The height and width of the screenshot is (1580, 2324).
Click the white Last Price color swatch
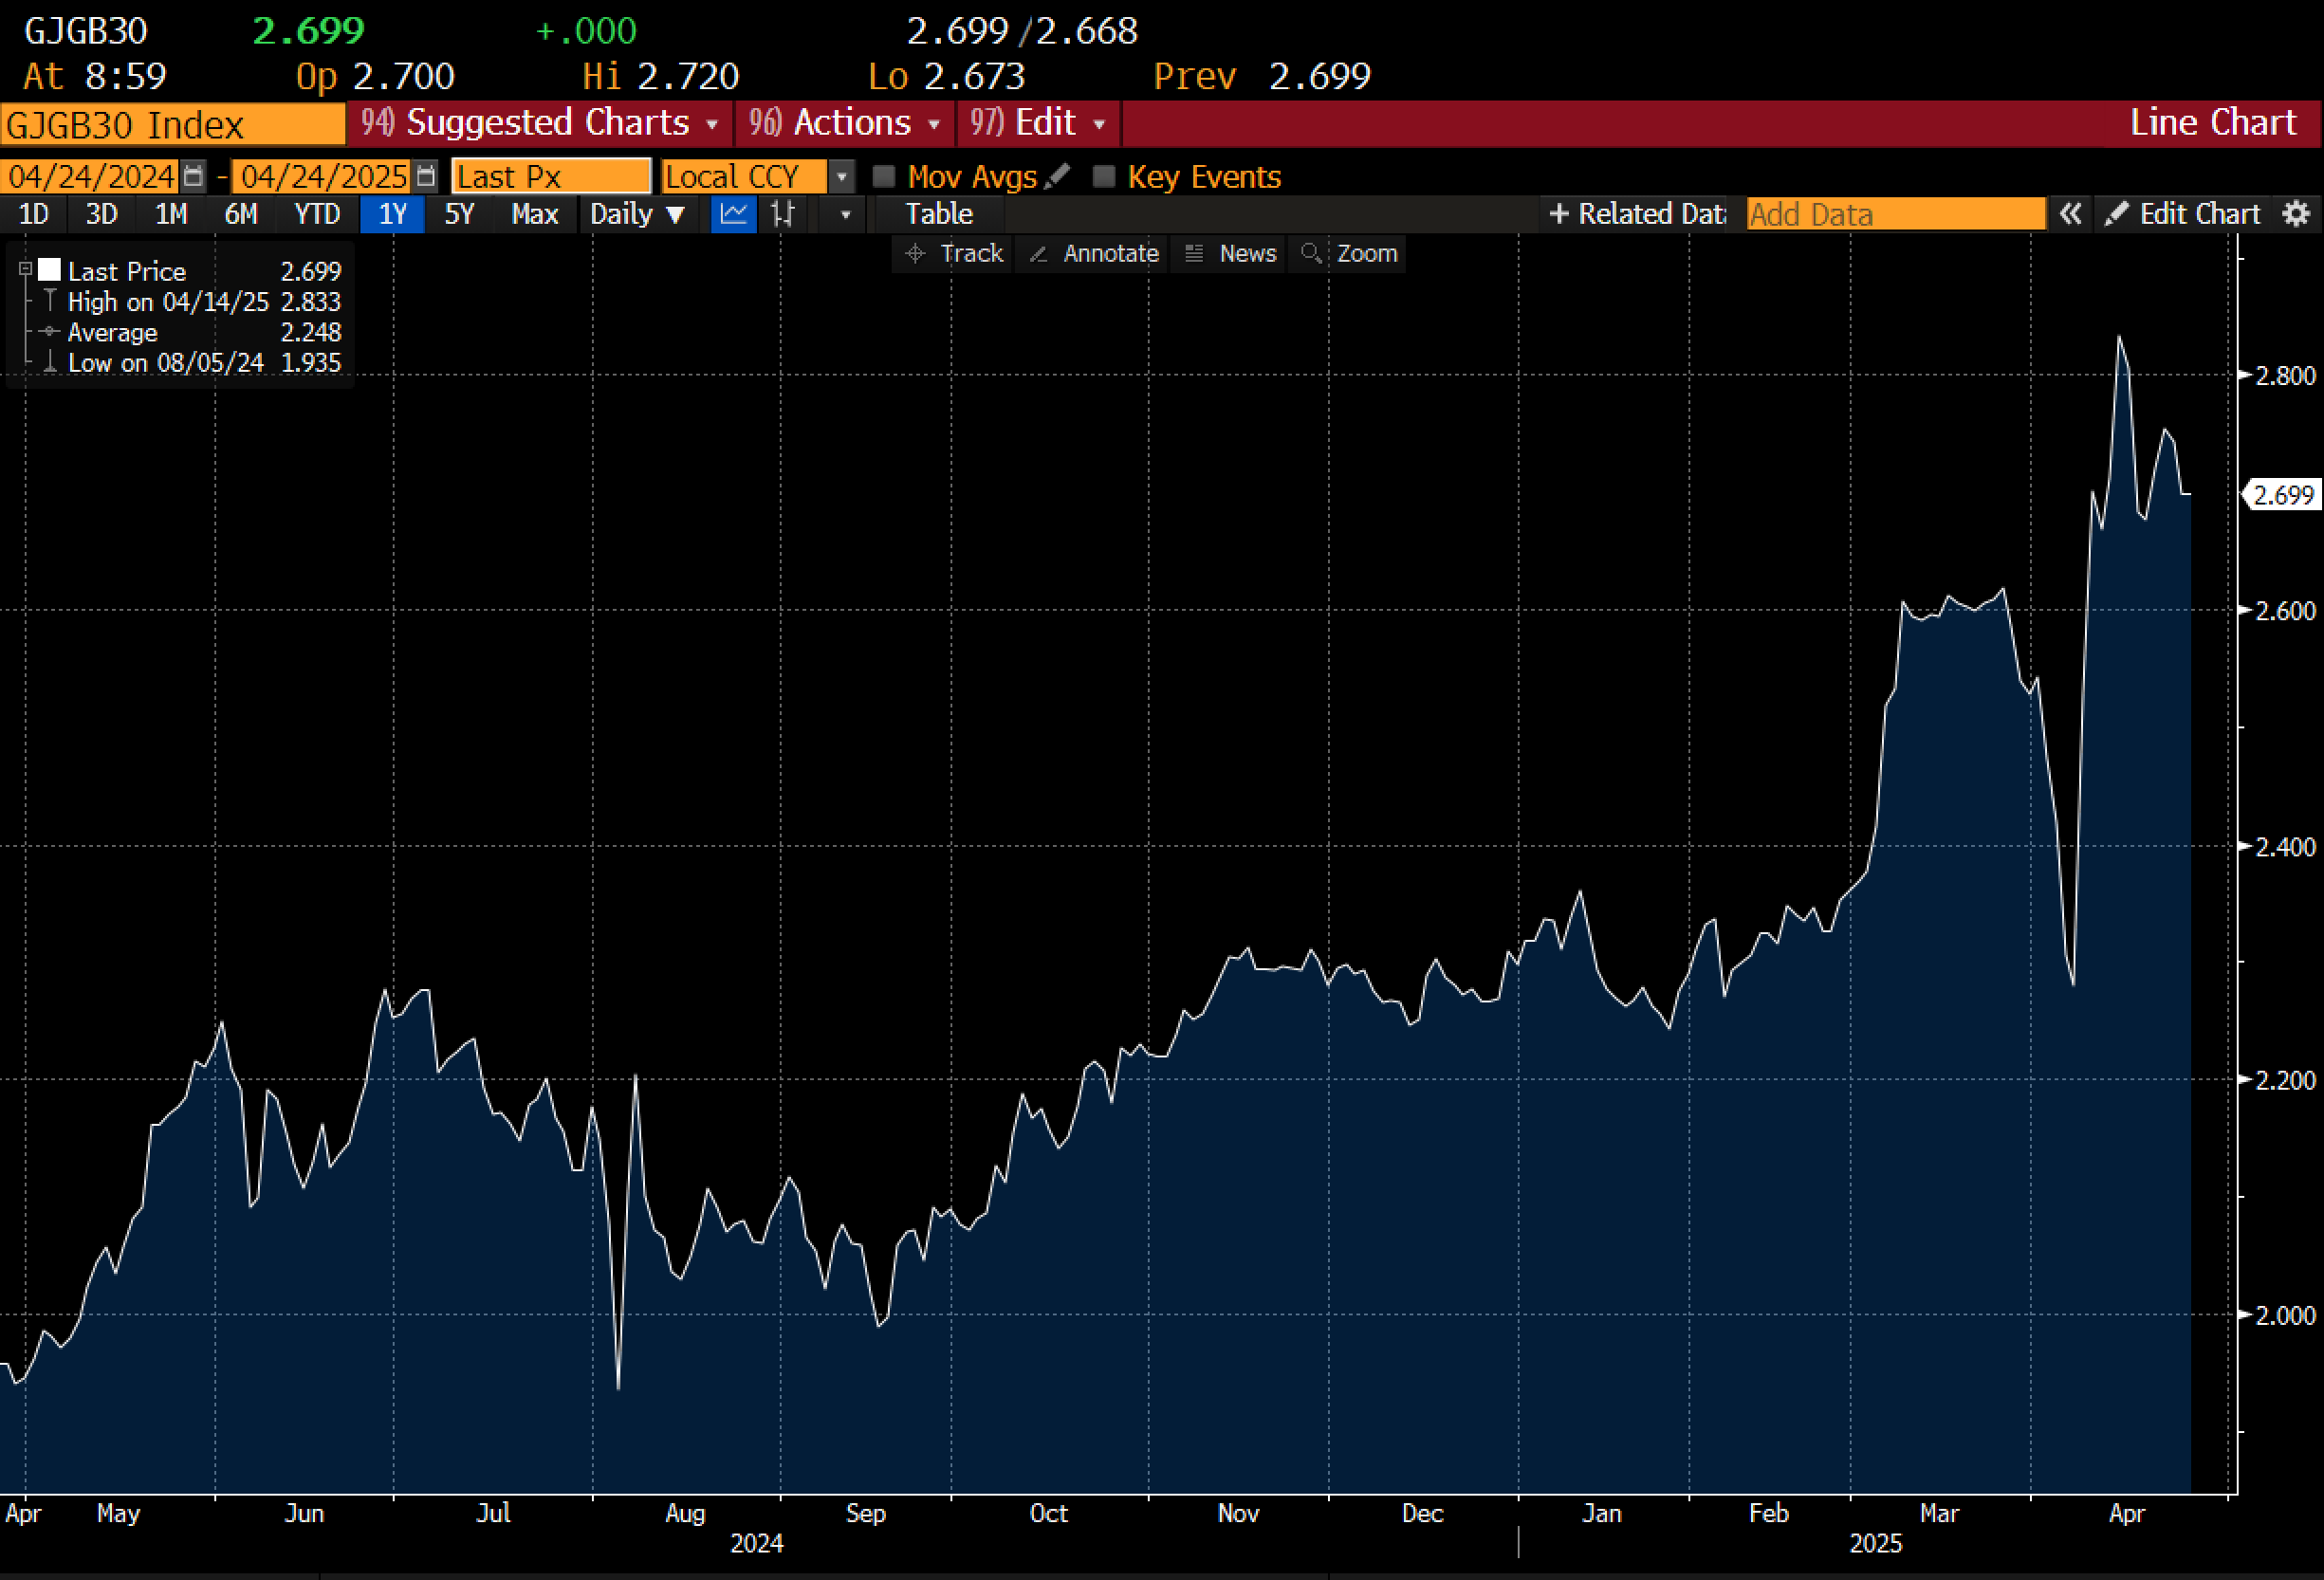(x=50, y=270)
